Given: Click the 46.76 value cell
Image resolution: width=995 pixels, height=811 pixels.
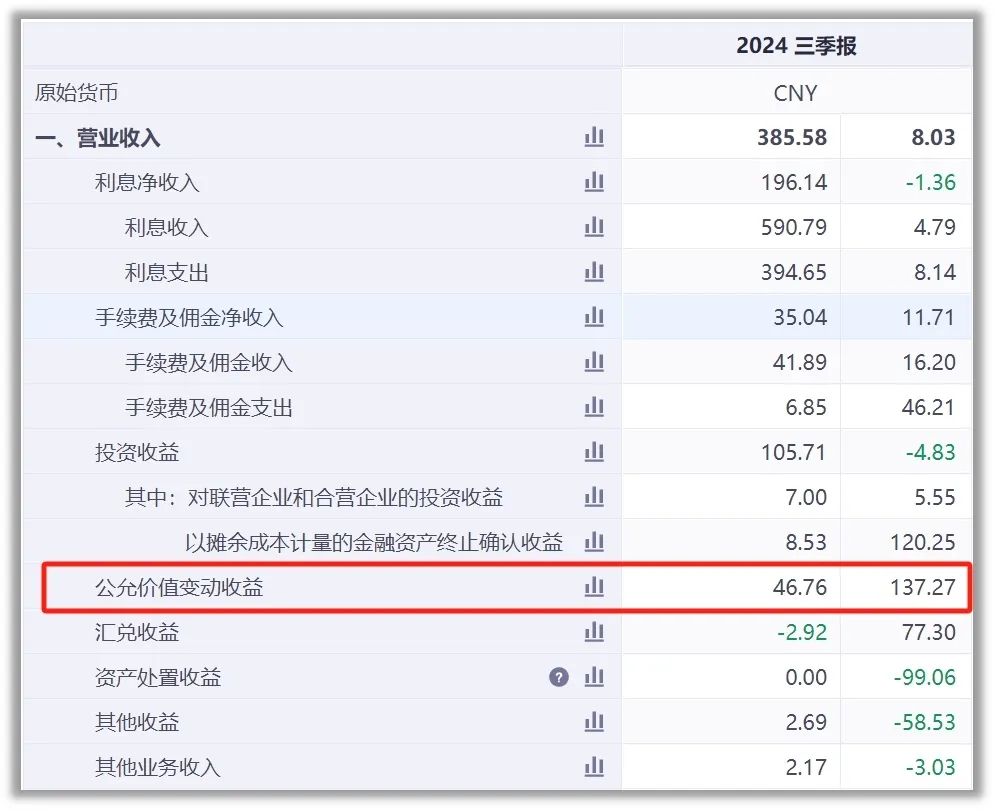Looking at the screenshot, I should (x=799, y=587).
